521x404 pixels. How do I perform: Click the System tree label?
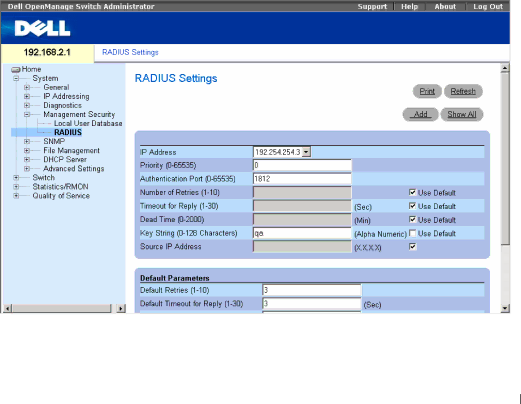[x=45, y=78]
